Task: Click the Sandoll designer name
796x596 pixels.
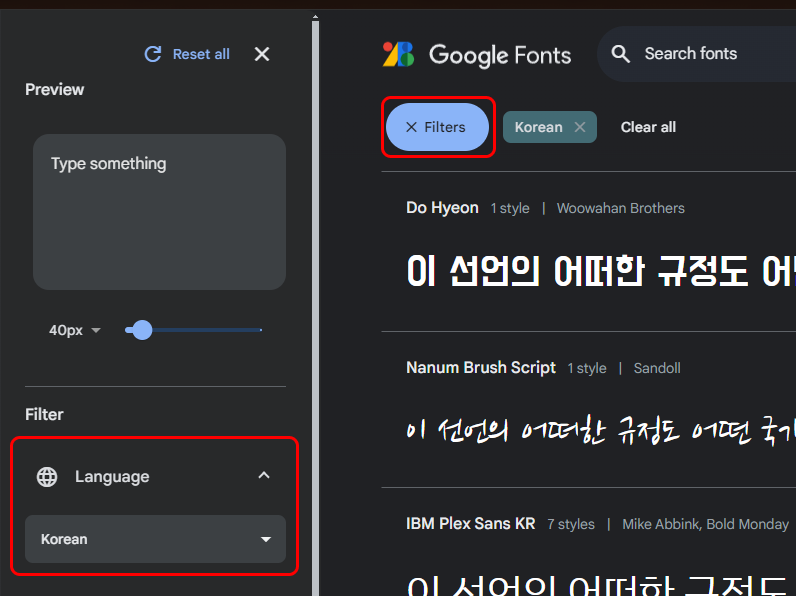Action: pyautogui.click(x=657, y=368)
